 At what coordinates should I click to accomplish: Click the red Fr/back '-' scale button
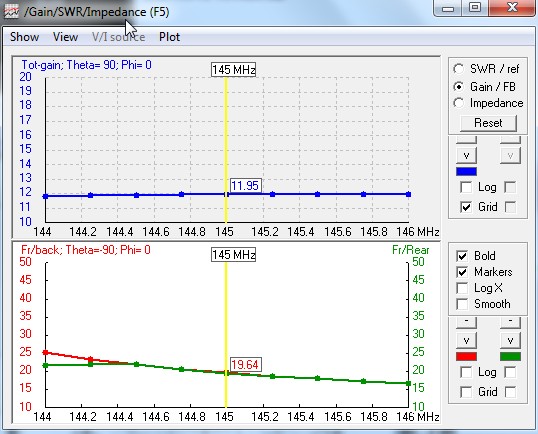(x=466, y=321)
